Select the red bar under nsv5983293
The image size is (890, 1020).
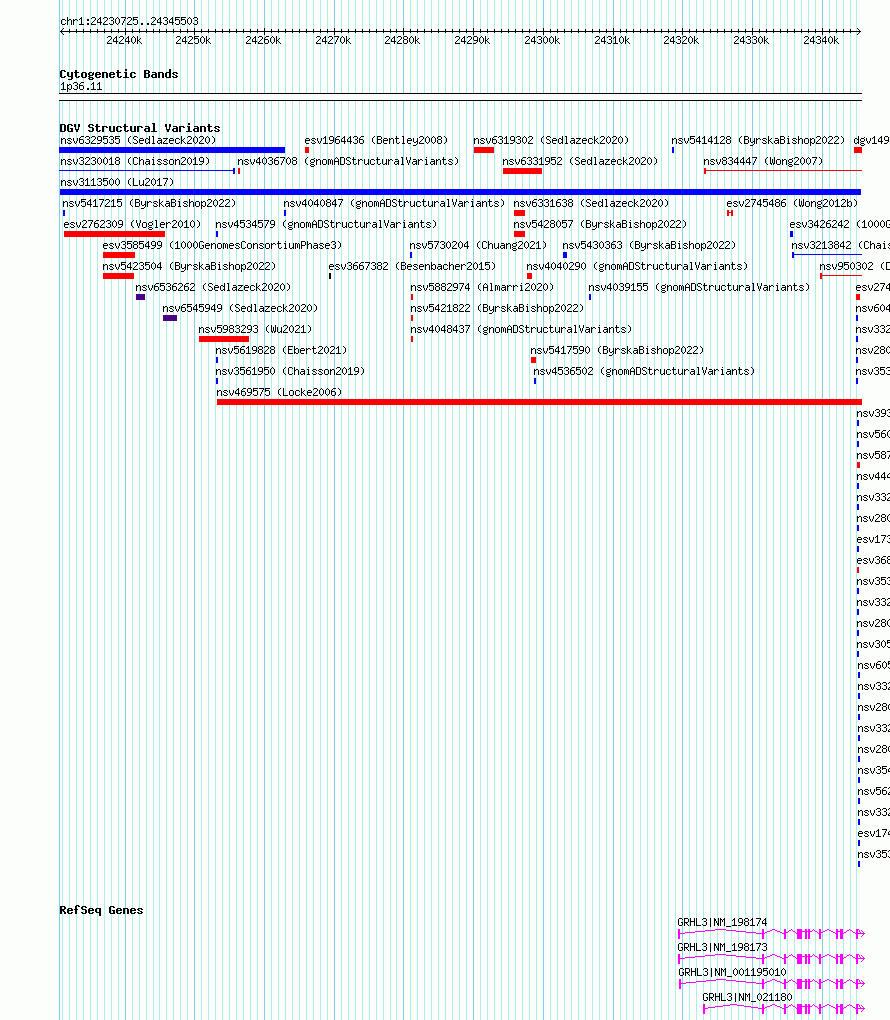(224, 339)
